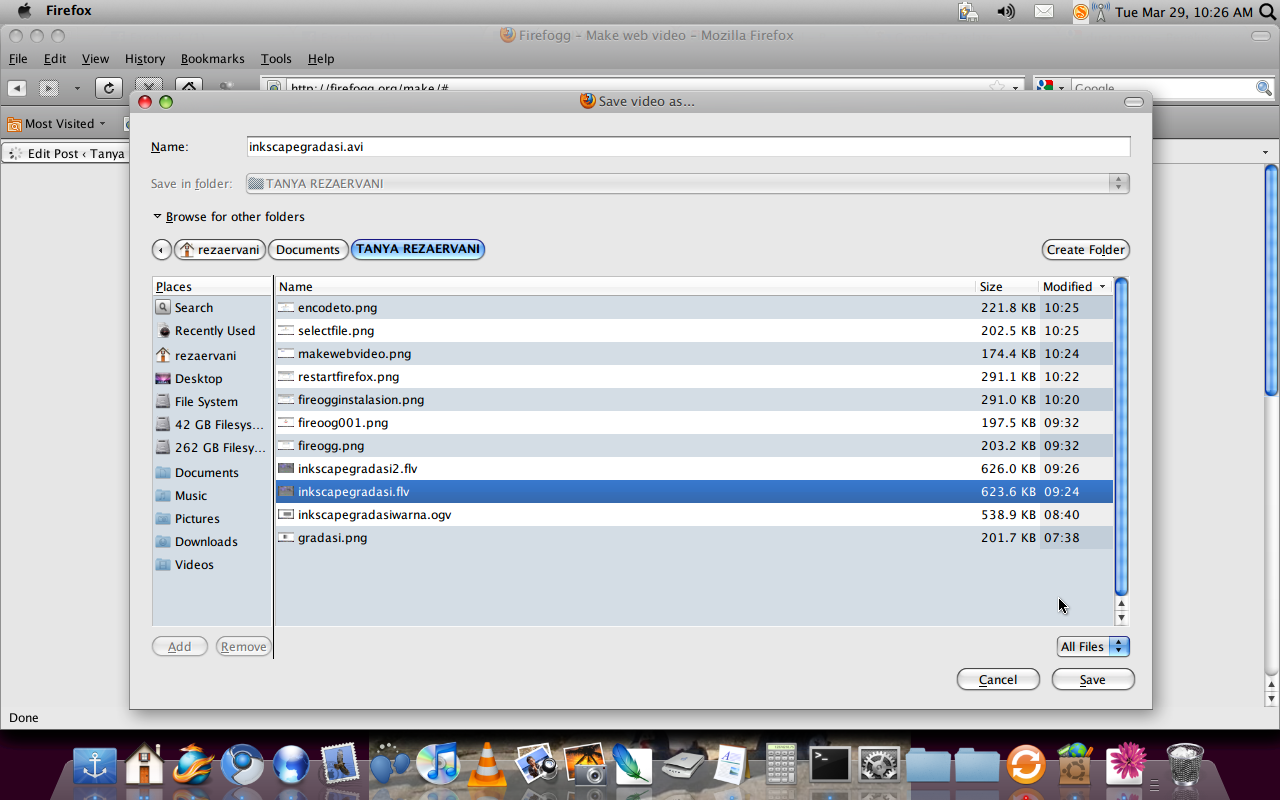Launch the calculator from the dock
Image resolution: width=1280 pixels, height=800 pixels.
781,765
